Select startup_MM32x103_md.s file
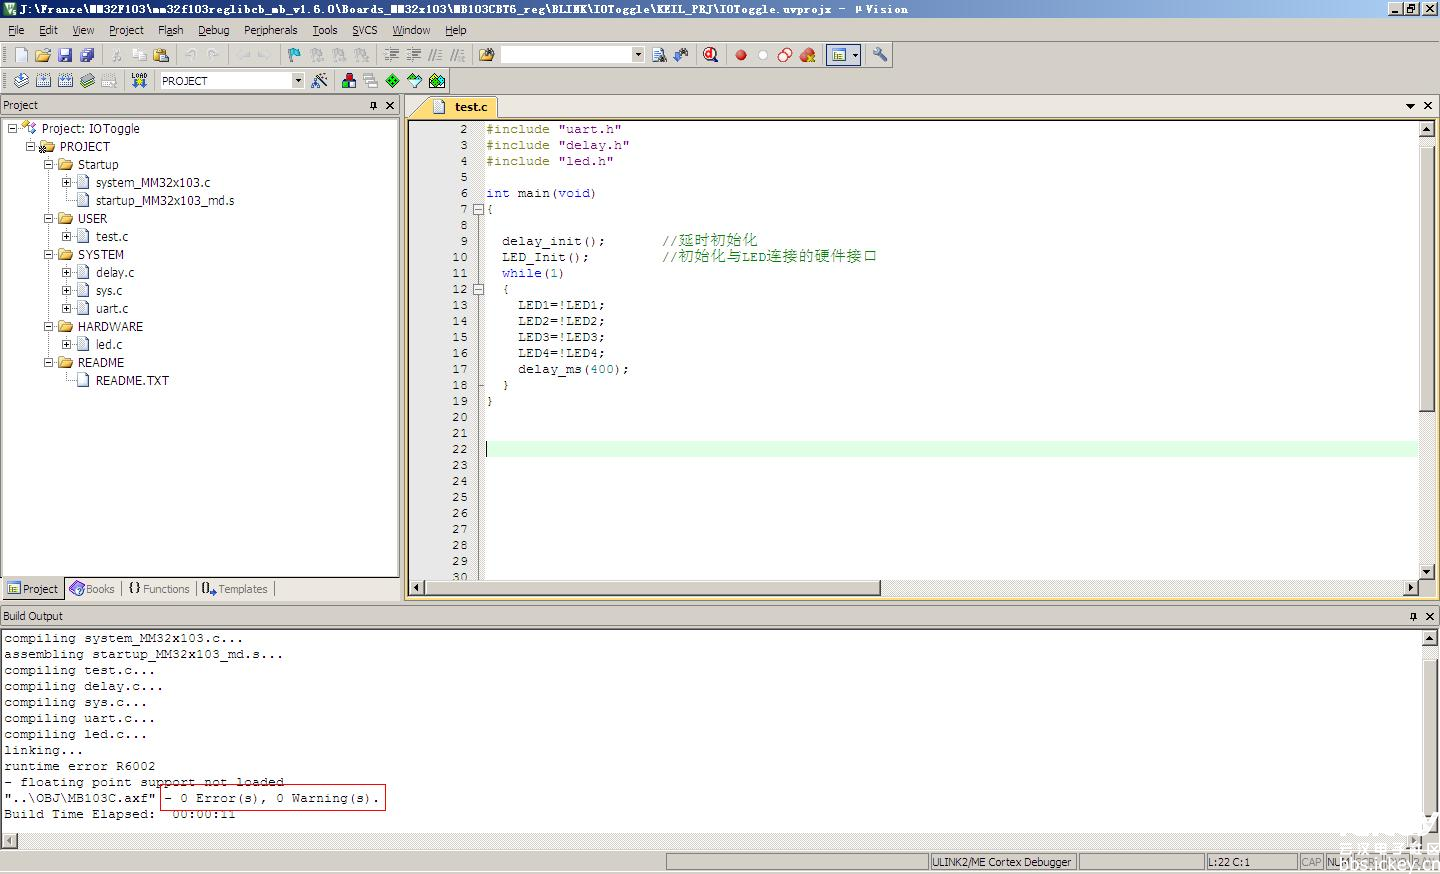The image size is (1440, 874). coord(165,200)
